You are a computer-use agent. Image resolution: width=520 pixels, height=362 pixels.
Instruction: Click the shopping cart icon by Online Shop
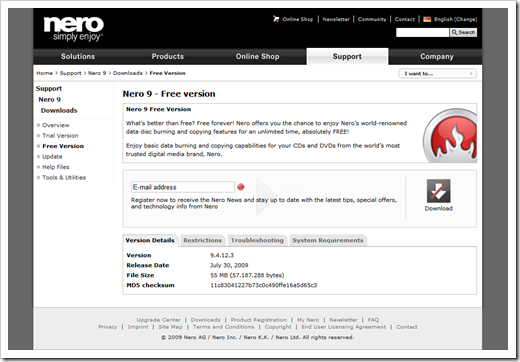click(276, 19)
